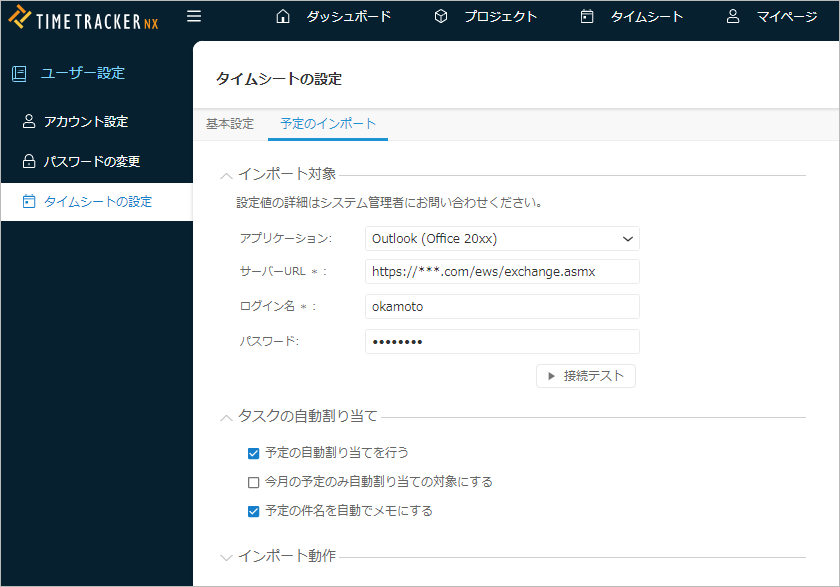Collapse the インポート対象 section

point(227,175)
